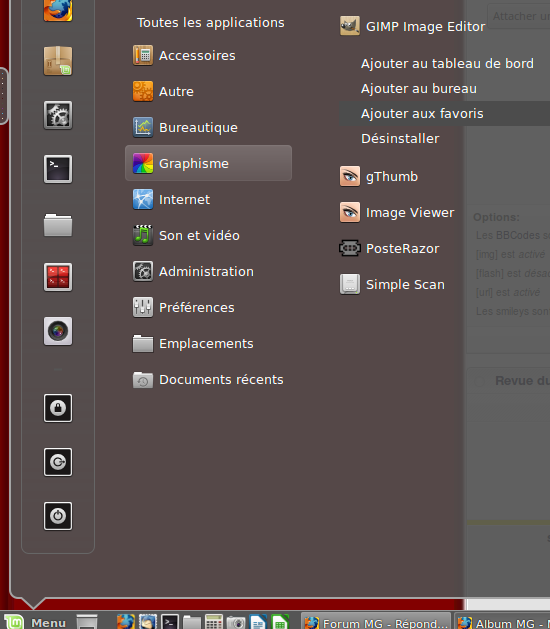Click the camera screenshot launcher in panel
This screenshot has height=629, width=550.
tap(236, 622)
